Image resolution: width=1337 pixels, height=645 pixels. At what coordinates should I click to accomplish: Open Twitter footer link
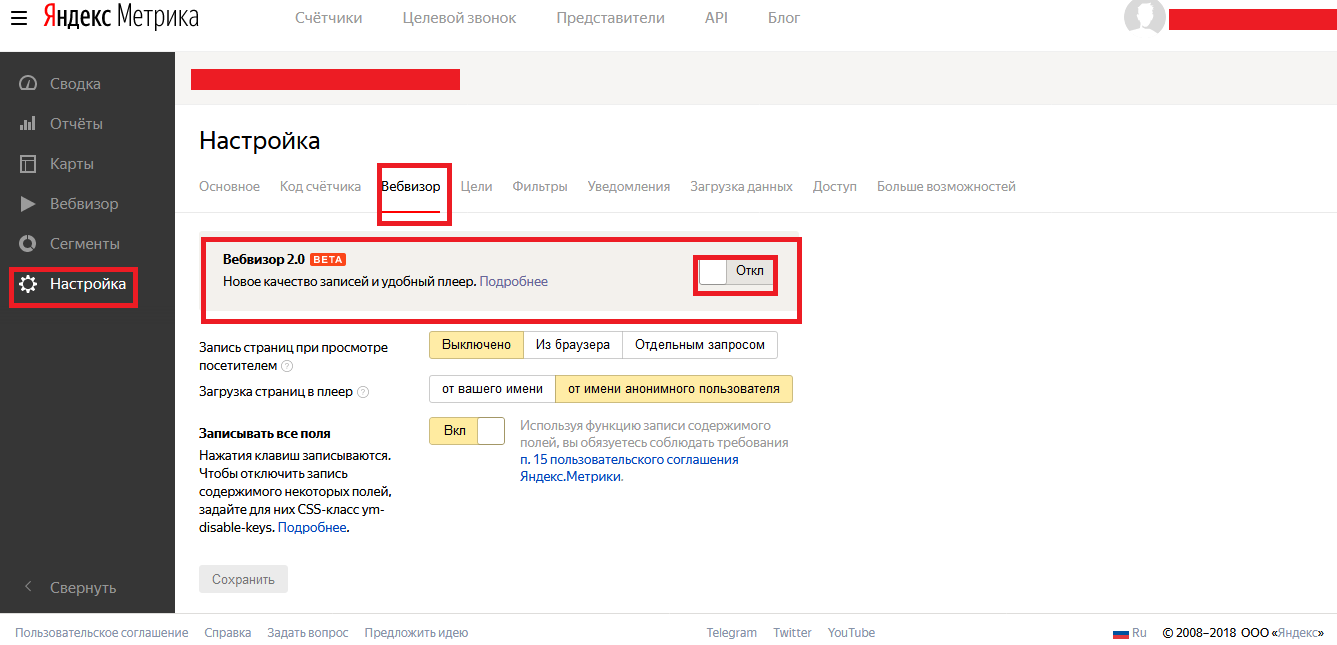pos(793,633)
